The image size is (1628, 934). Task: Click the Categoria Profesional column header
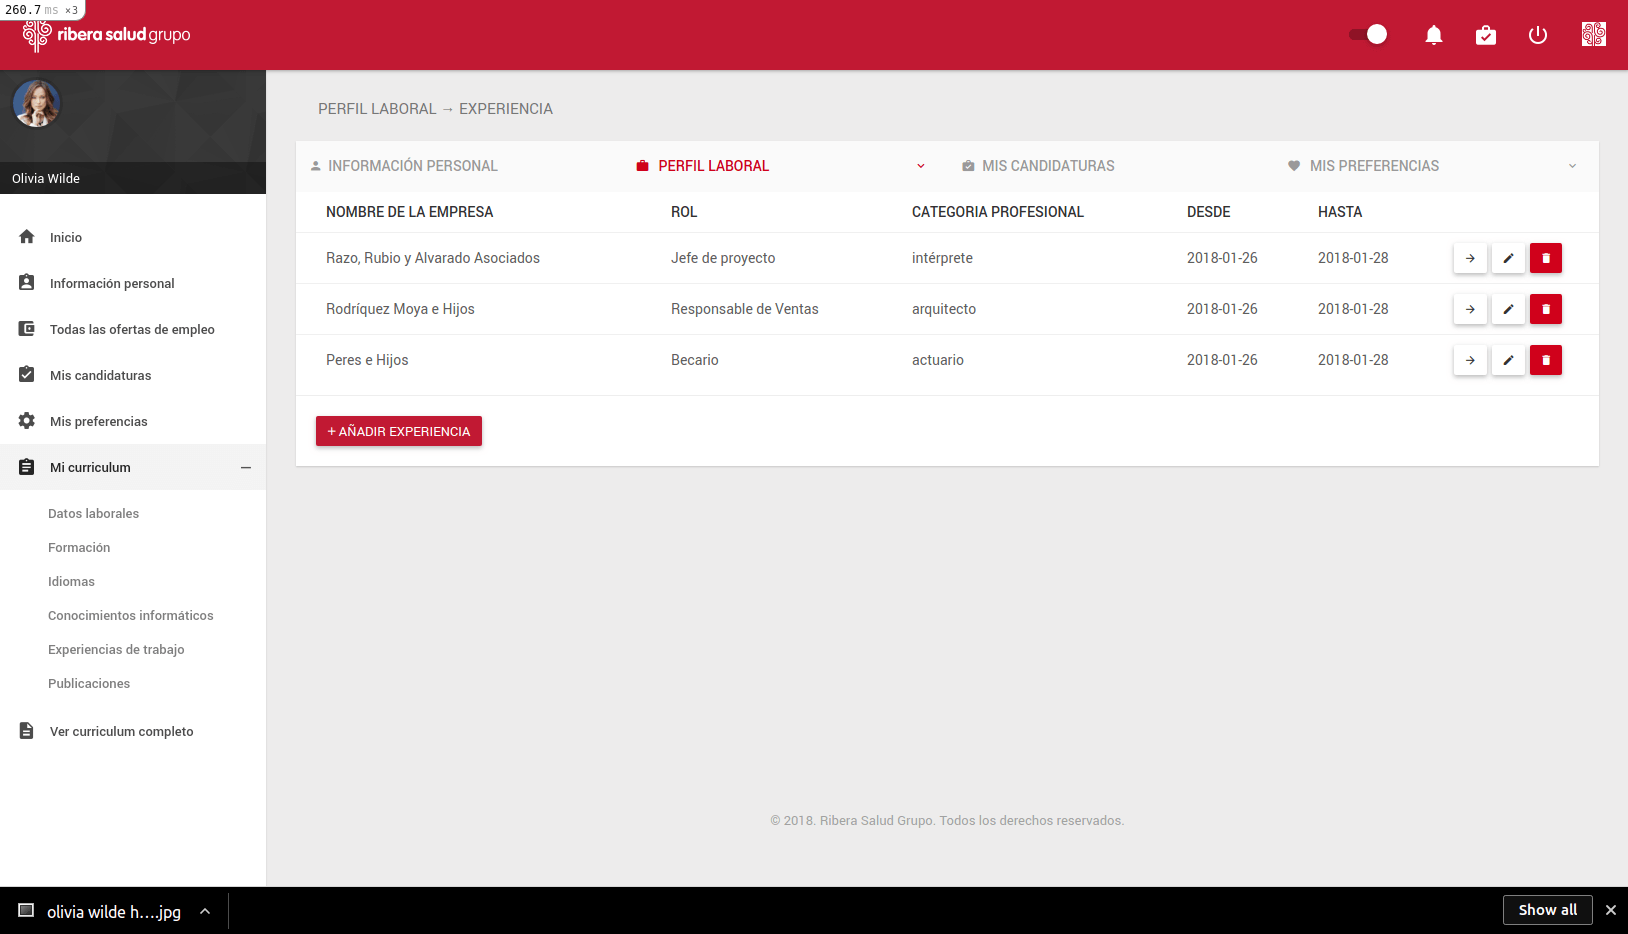click(998, 212)
